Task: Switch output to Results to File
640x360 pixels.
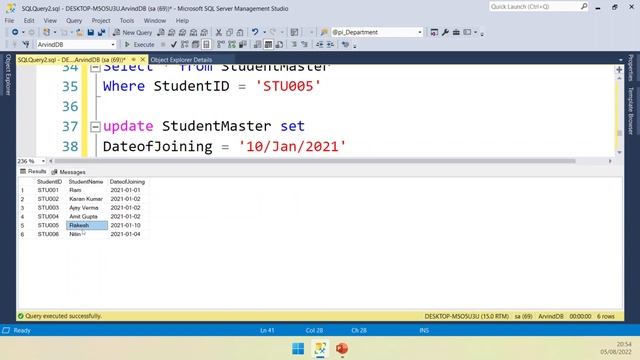Action: [279, 44]
